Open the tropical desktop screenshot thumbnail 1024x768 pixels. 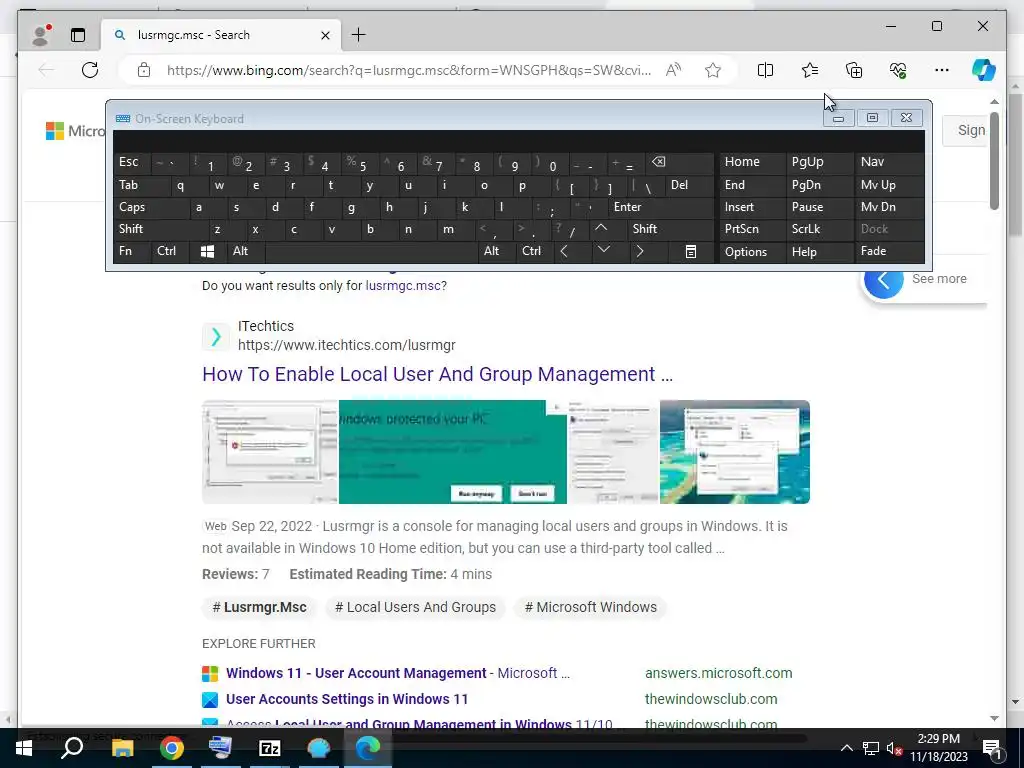pos(735,452)
